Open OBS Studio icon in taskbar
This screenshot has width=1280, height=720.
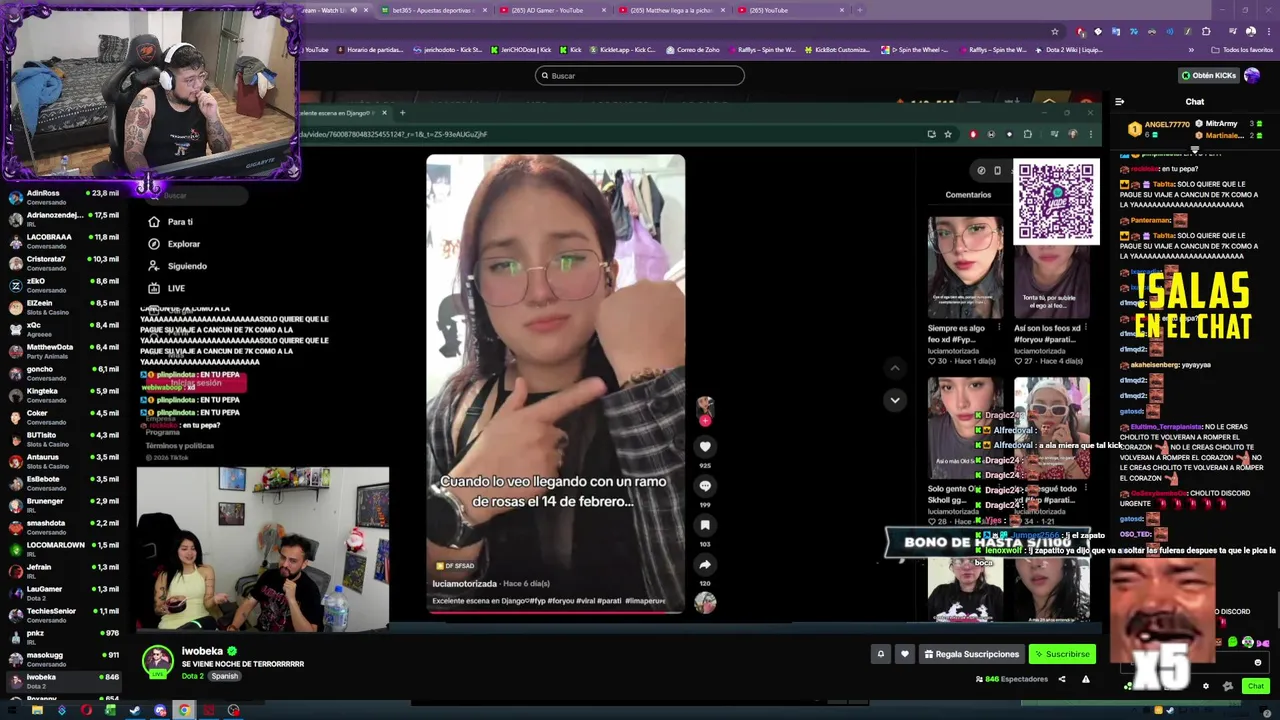233,711
